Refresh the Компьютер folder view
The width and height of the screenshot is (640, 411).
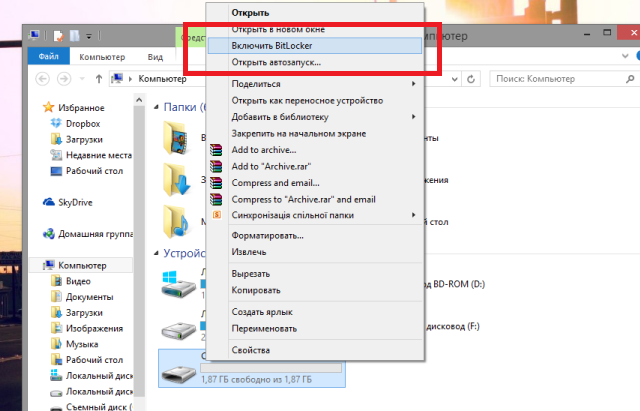click(x=471, y=79)
